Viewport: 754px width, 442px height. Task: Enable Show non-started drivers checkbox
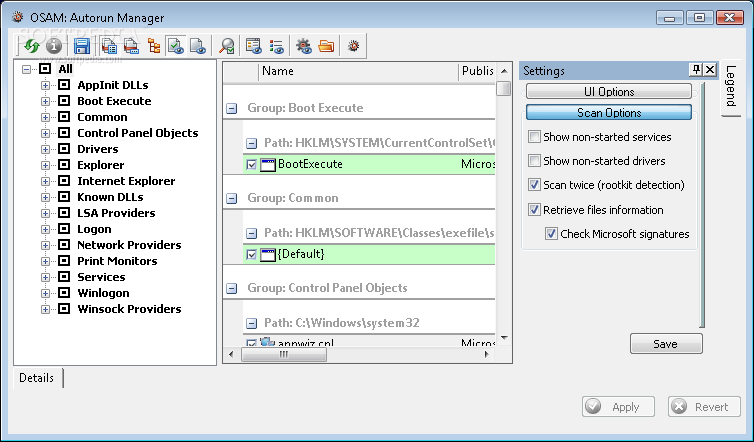click(534, 161)
